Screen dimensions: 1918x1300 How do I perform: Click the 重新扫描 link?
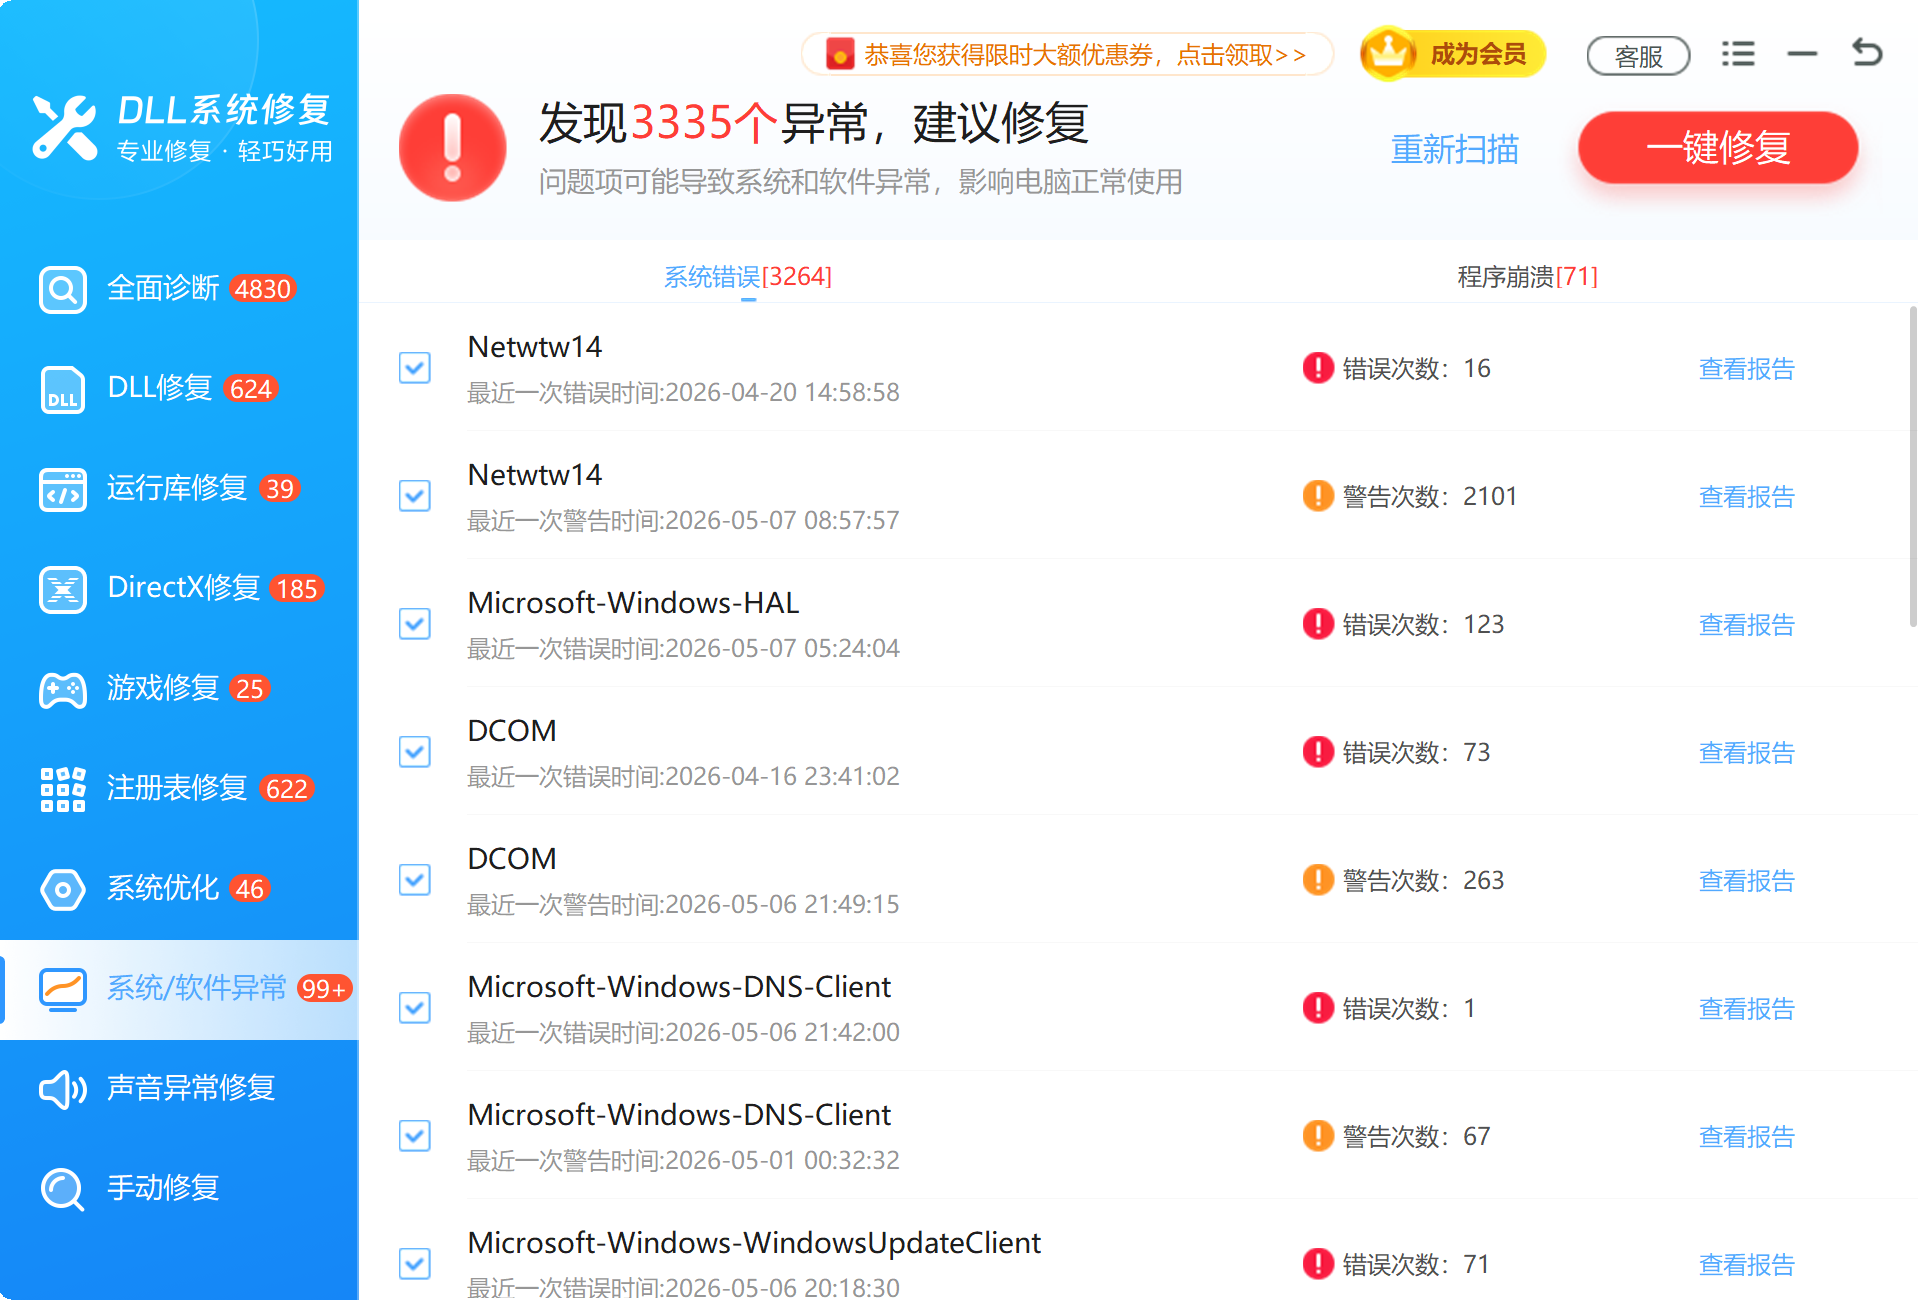(1455, 149)
